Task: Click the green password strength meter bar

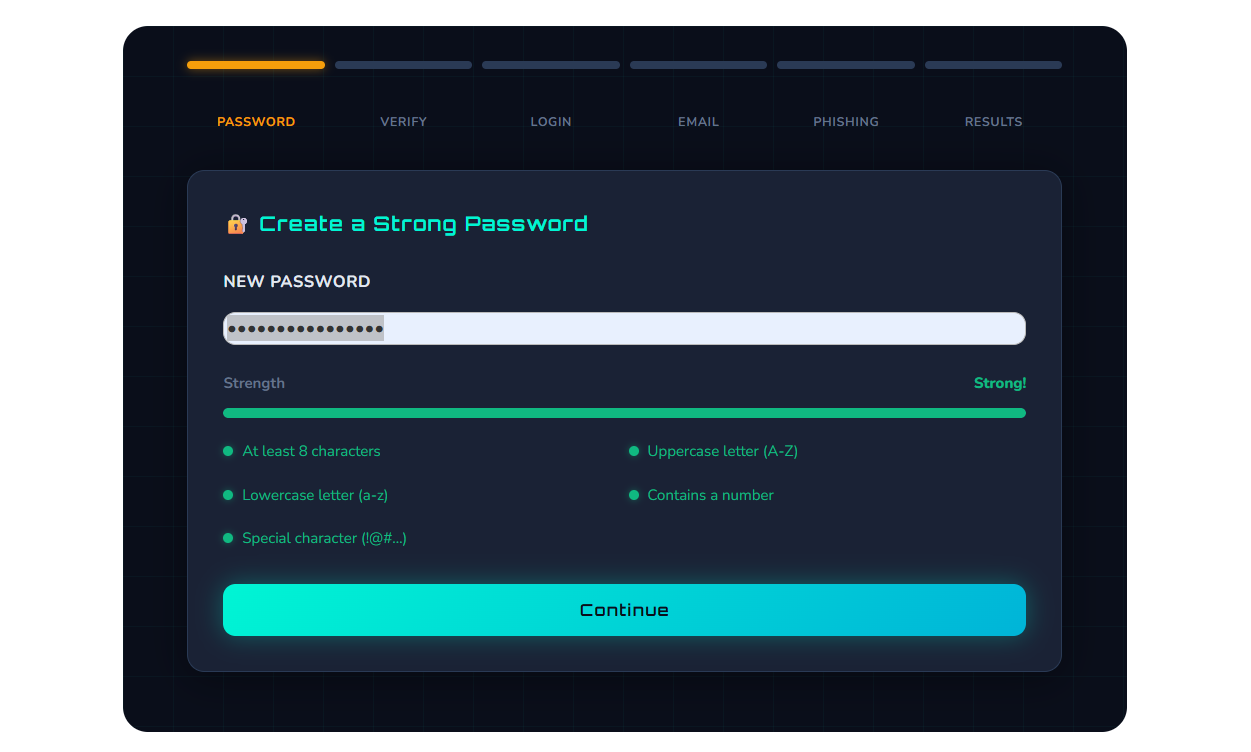Action: coord(624,413)
